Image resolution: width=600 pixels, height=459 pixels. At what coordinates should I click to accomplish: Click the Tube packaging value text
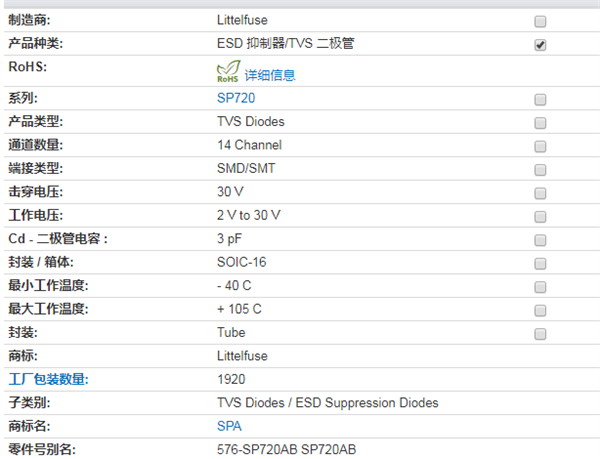231,332
